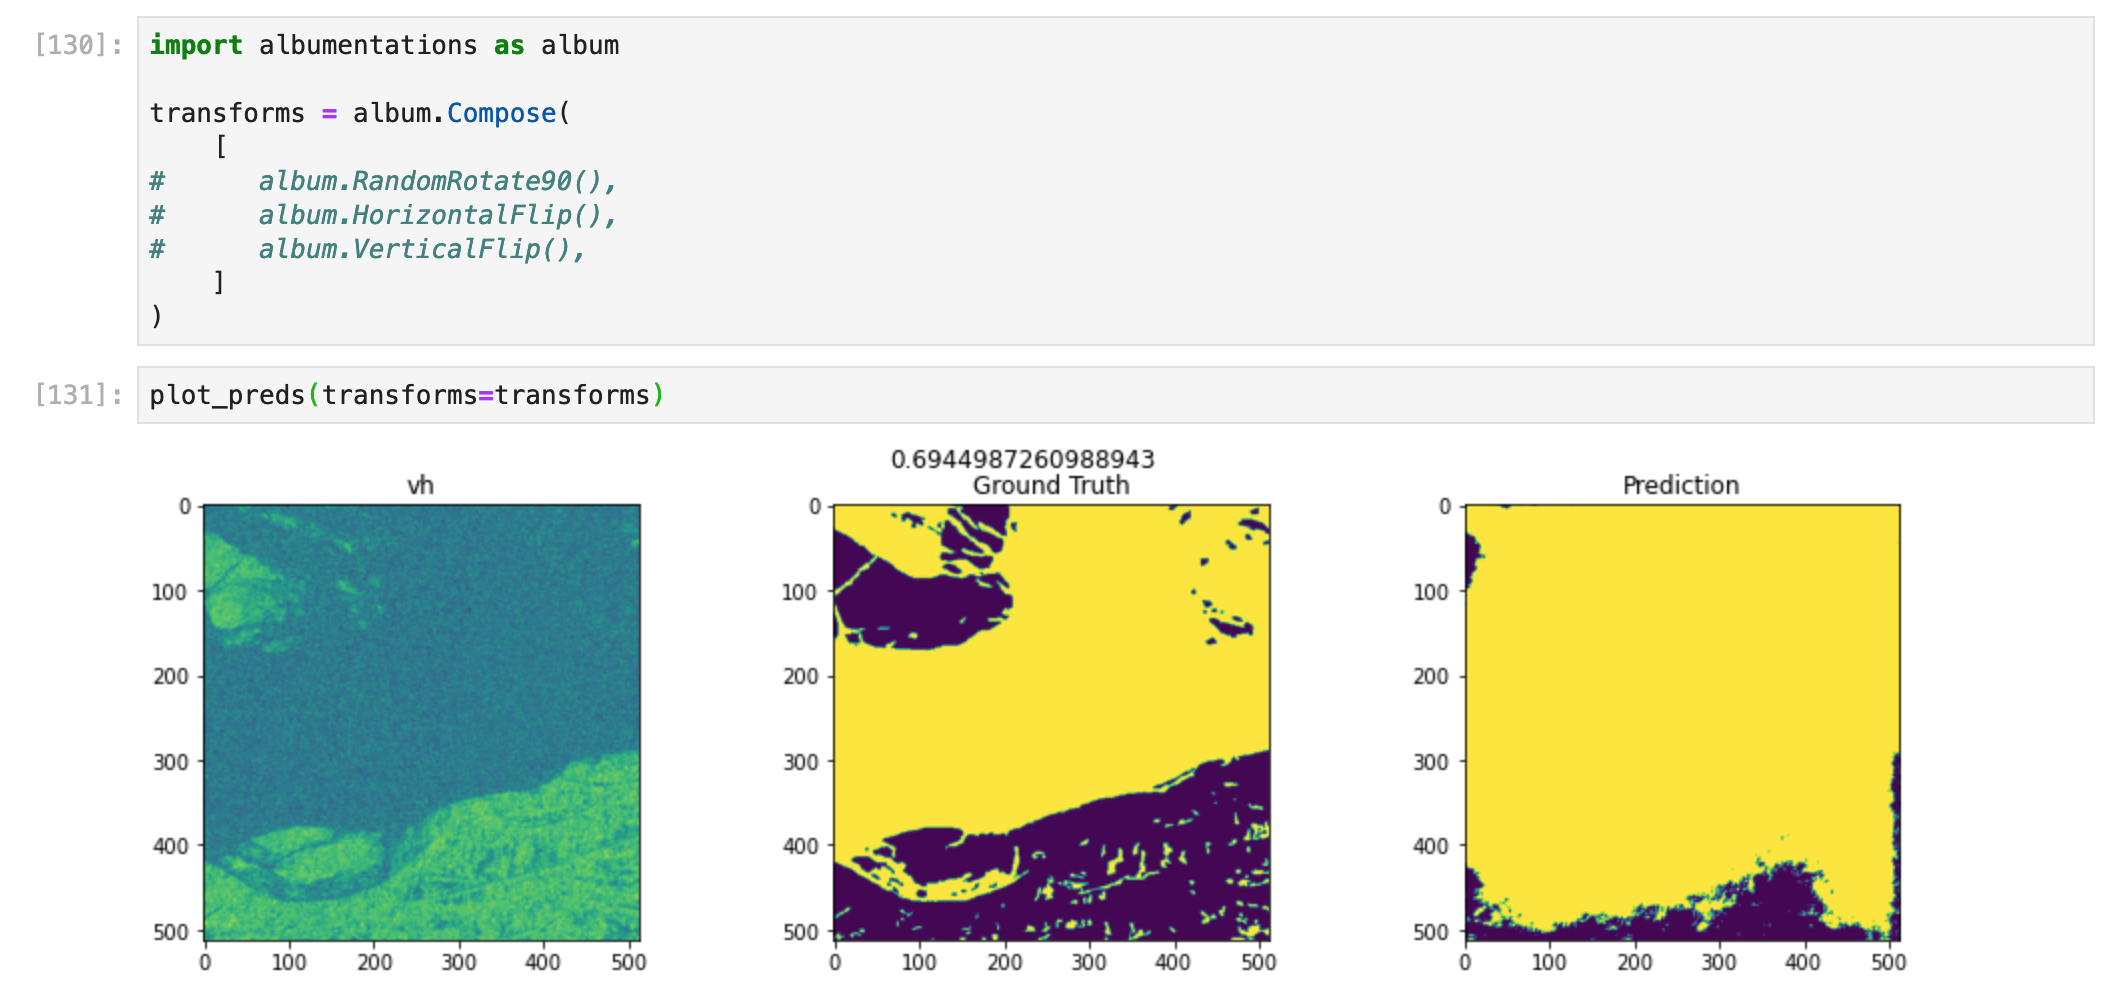Screen dimensions: 2110x998
Task: Click the commented album.VerticalFlip() line
Action: click(367, 249)
